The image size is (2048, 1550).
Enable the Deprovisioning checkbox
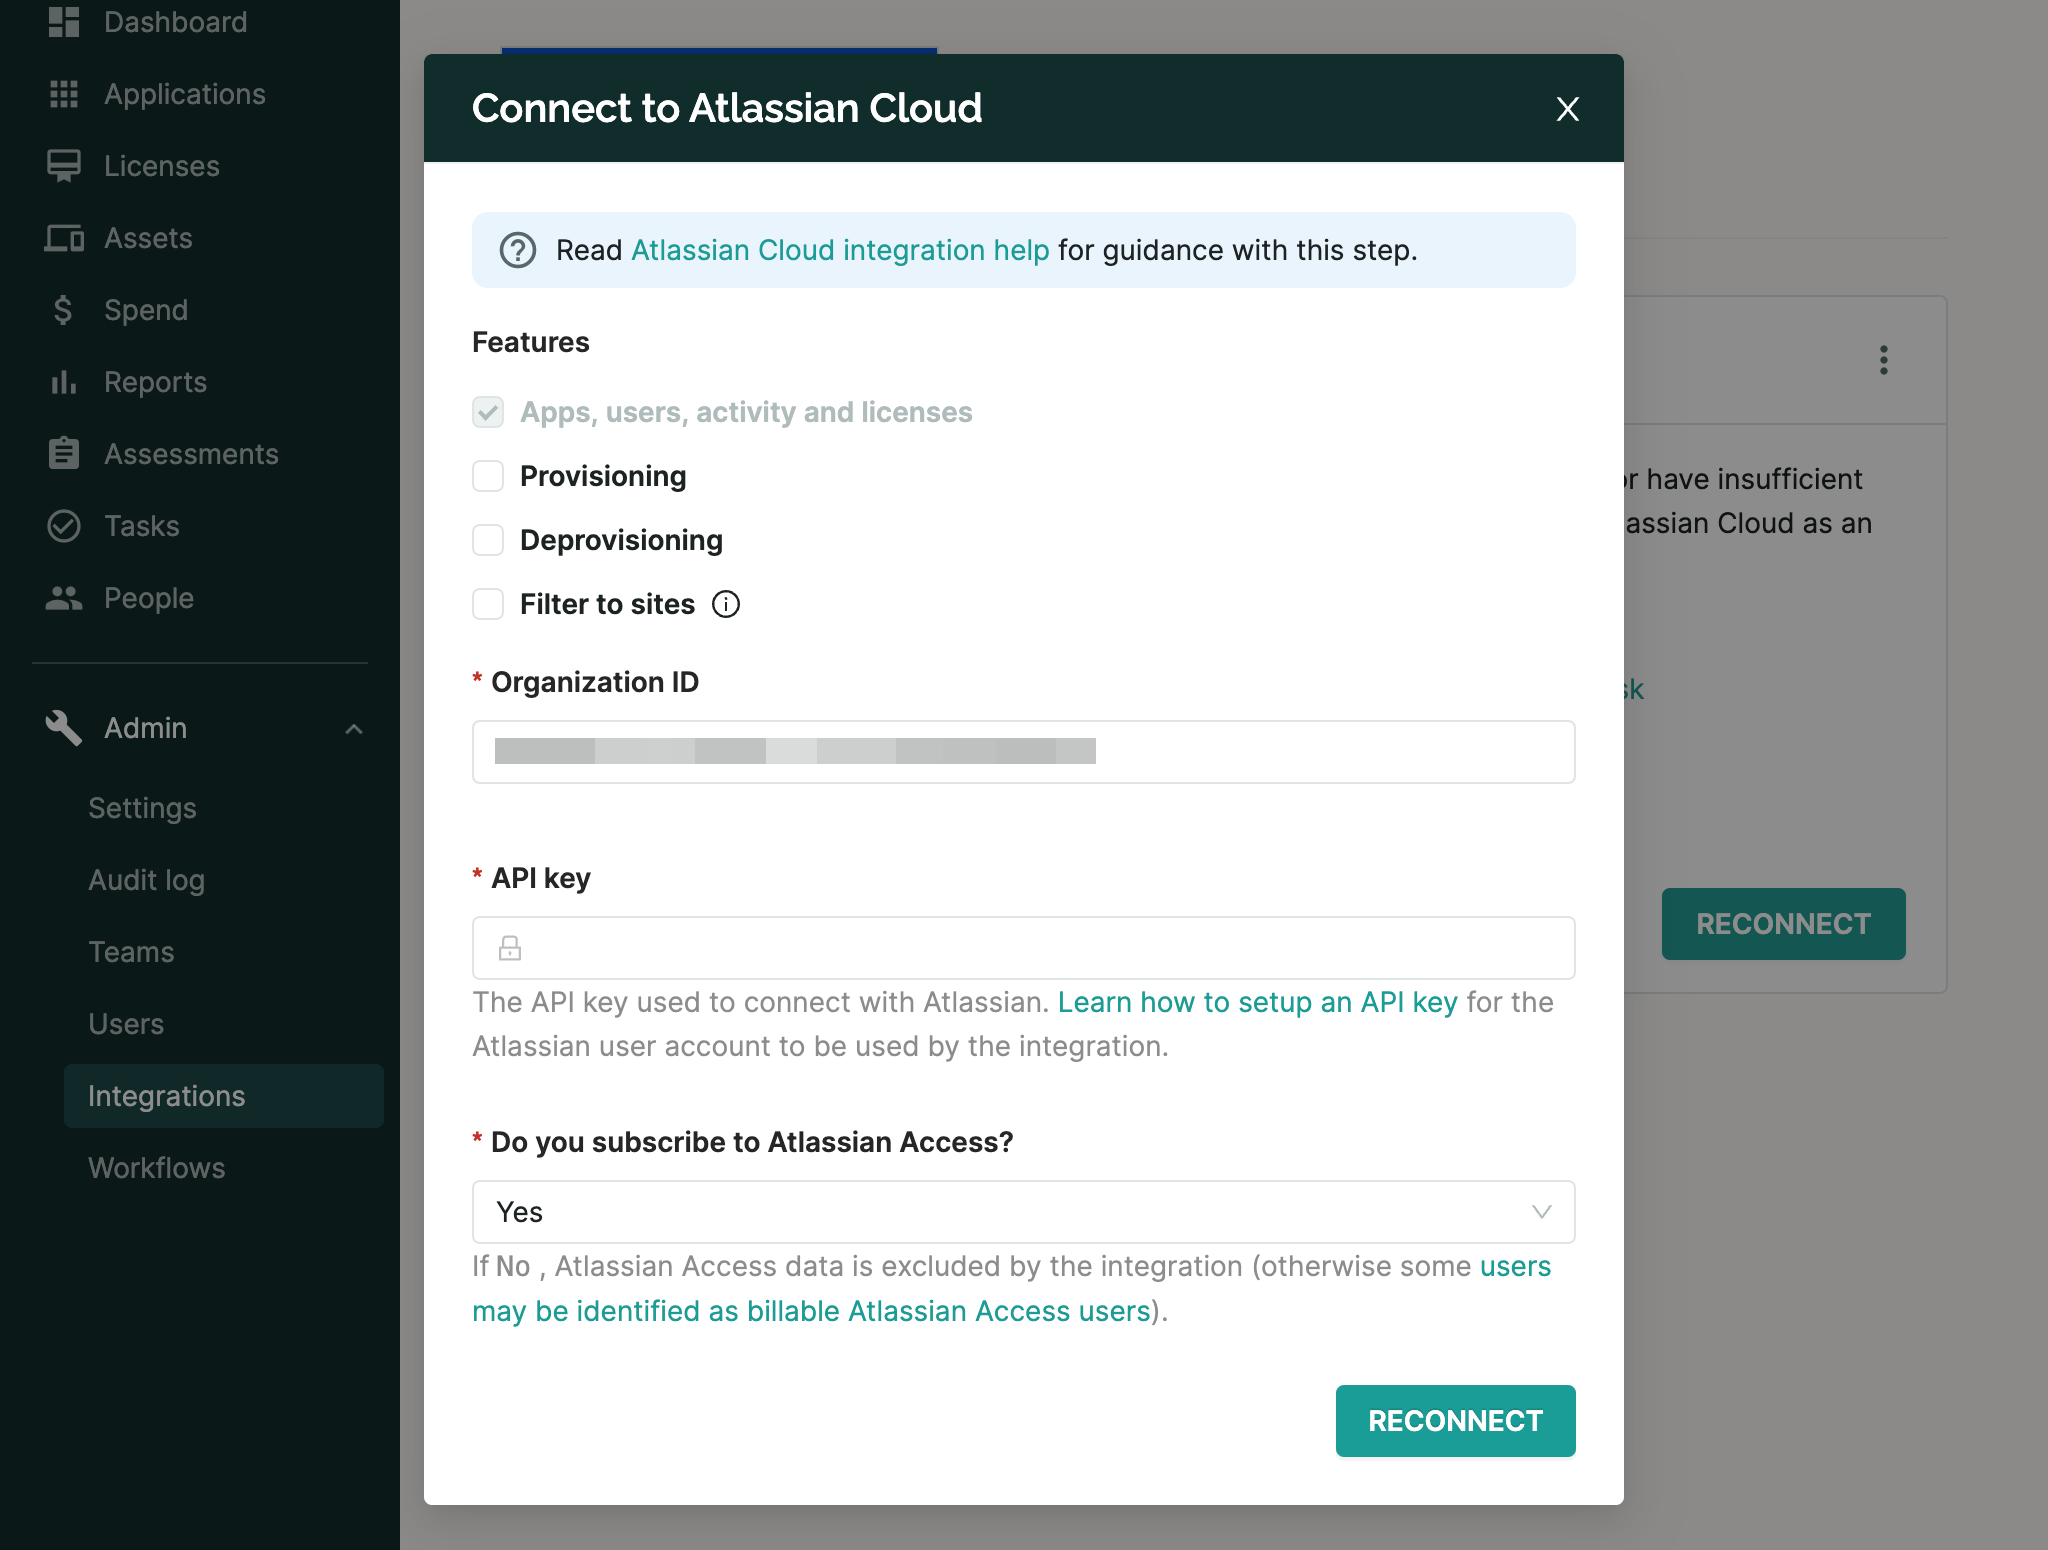tap(488, 539)
